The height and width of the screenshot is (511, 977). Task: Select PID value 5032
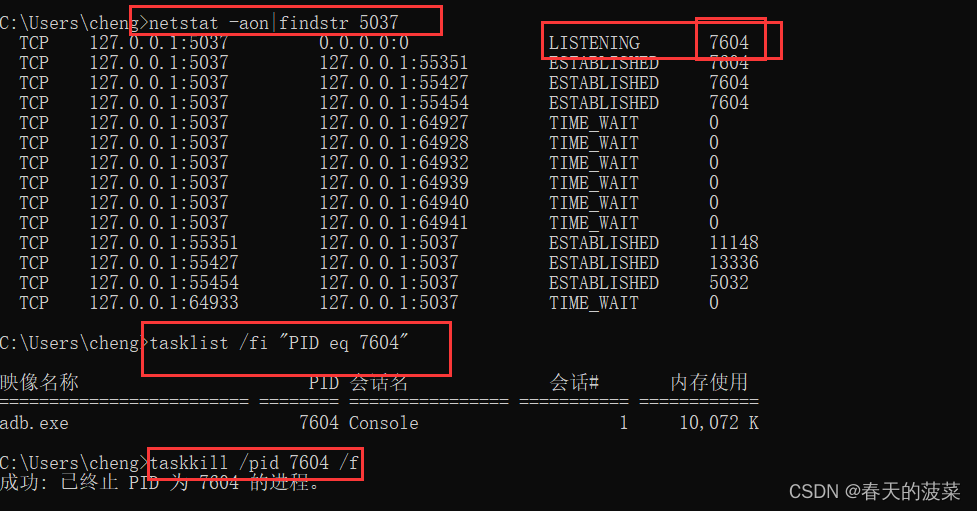729,282
